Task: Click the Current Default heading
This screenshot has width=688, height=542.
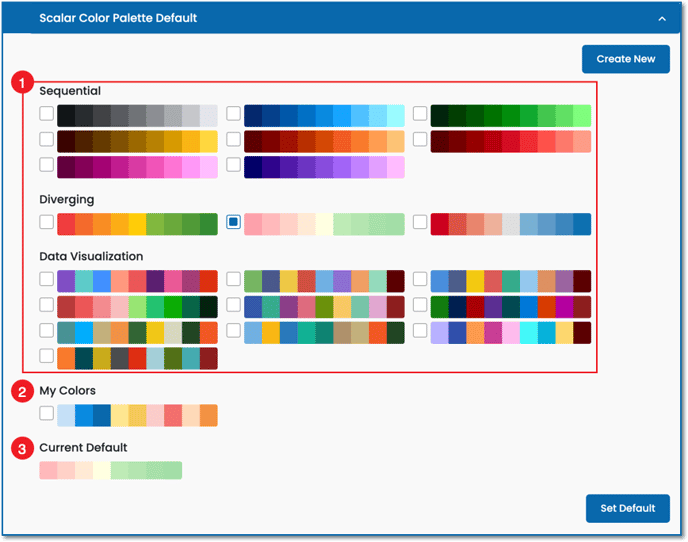Action: (x=83, y=448)
